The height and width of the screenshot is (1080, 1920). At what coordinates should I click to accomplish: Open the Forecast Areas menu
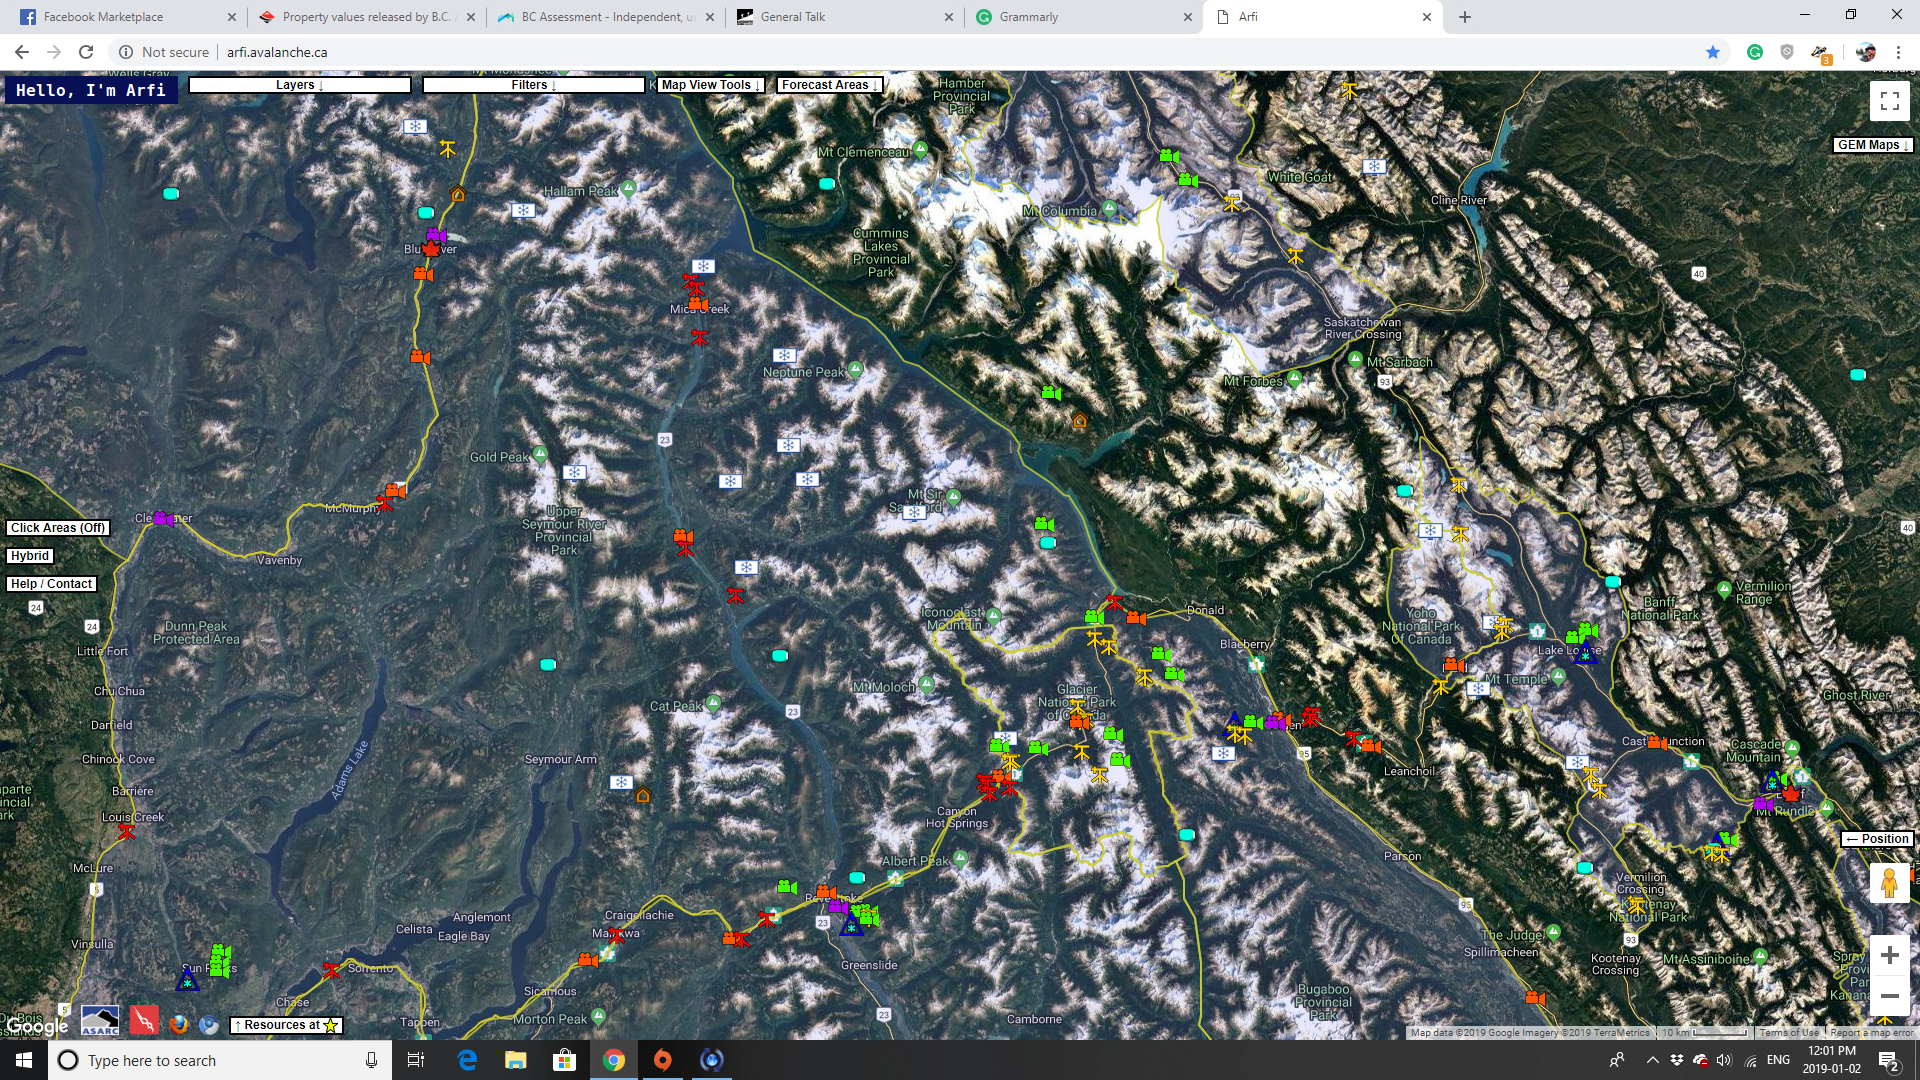[829, 85]
